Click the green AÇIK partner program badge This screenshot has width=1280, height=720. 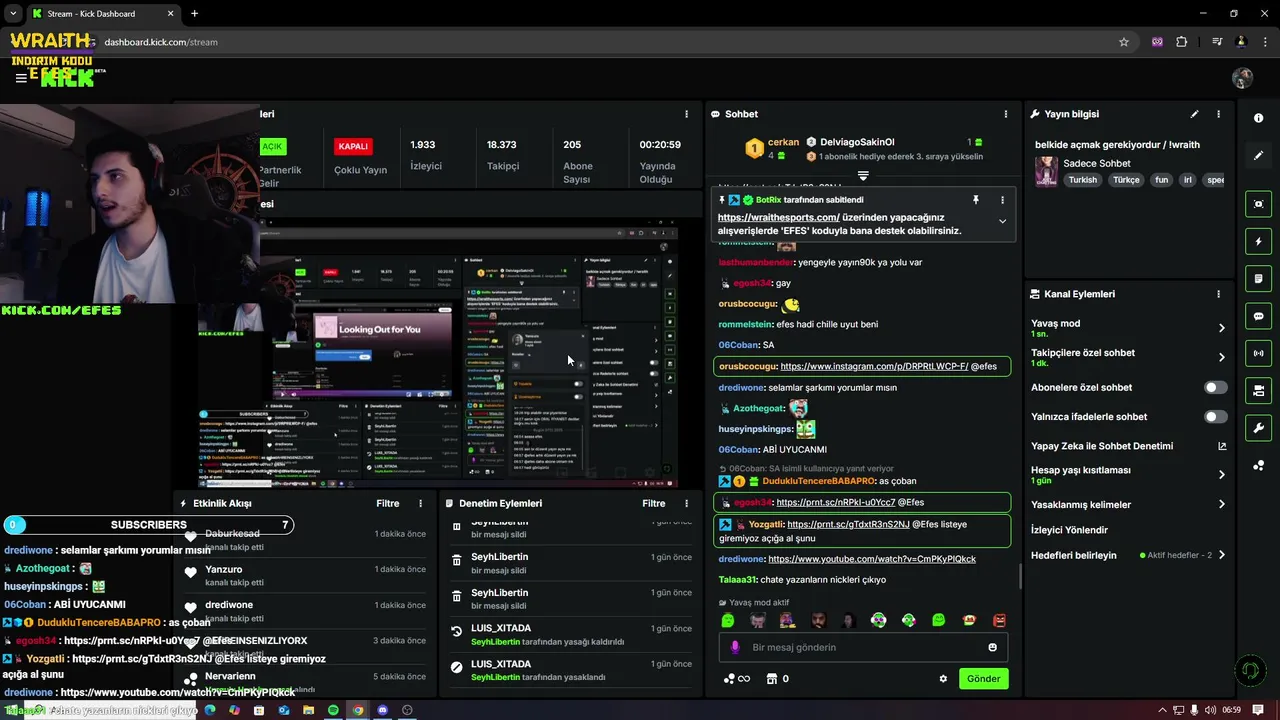click(x=272, y=146)
